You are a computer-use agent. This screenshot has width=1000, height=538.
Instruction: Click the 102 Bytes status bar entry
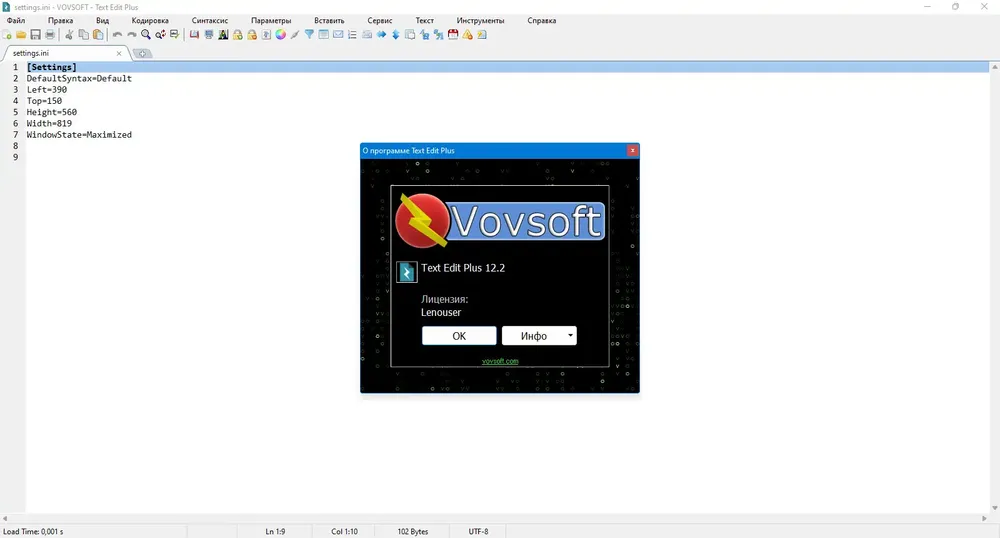point(413,531)
